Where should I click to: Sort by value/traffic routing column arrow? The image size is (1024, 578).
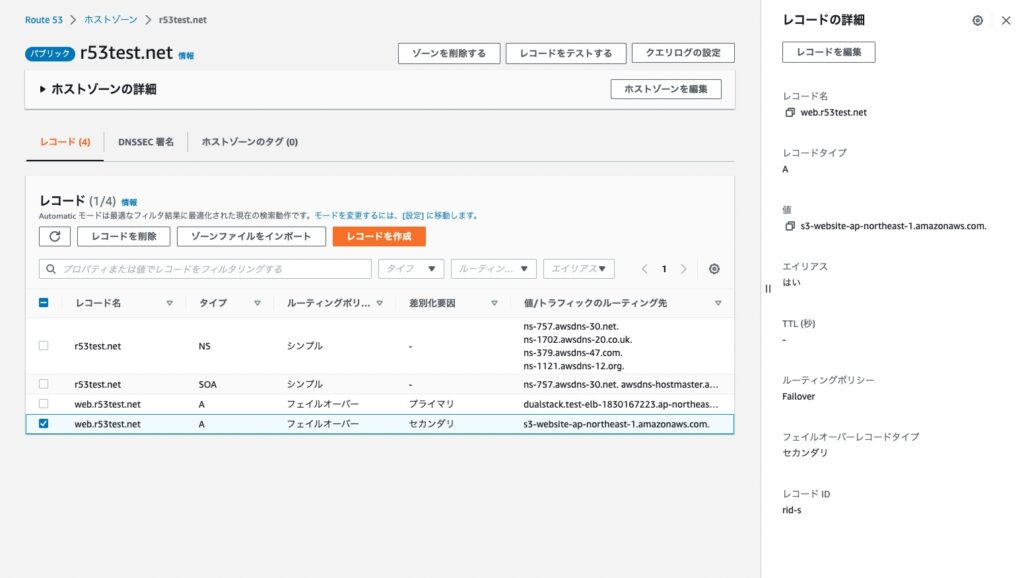point(718,303)
